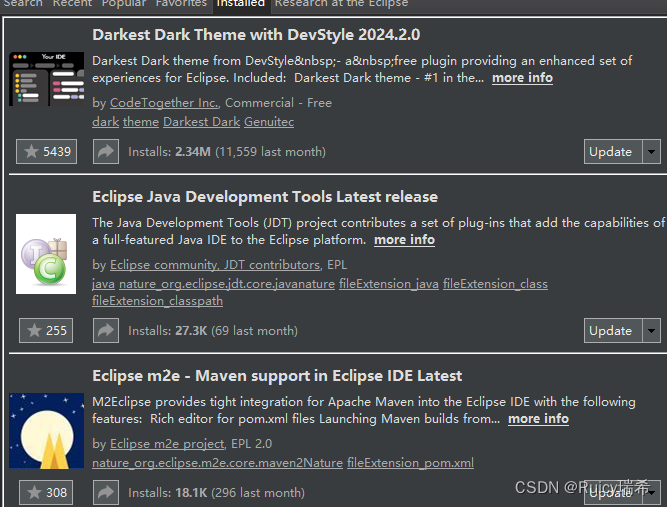Switch to the Favorites tab

coord(181,3)
